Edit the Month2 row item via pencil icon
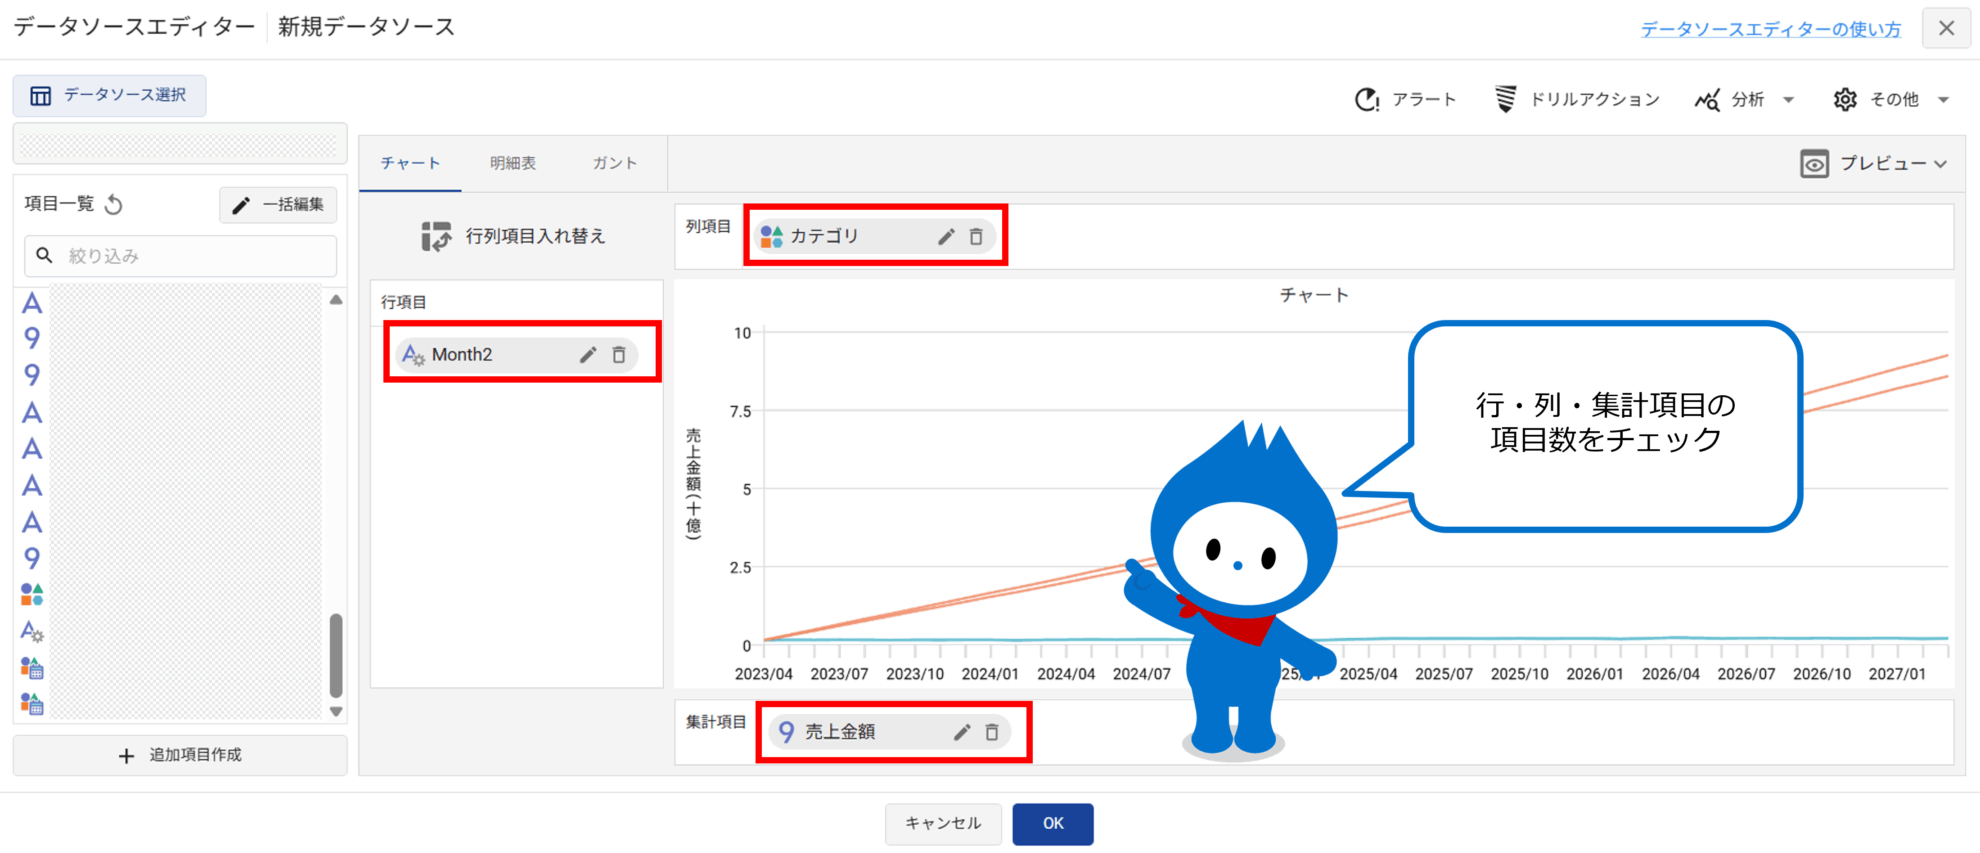 tap(588, 355)
